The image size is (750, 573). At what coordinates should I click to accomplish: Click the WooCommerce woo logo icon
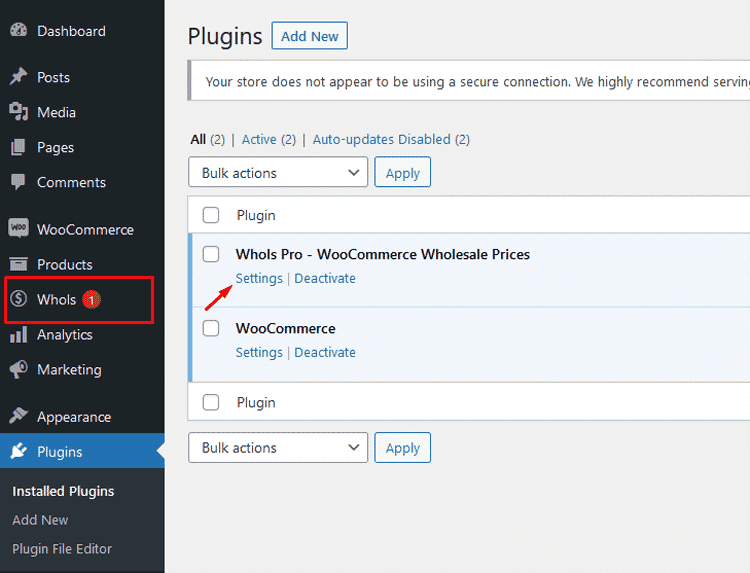[x=19, y=228]
